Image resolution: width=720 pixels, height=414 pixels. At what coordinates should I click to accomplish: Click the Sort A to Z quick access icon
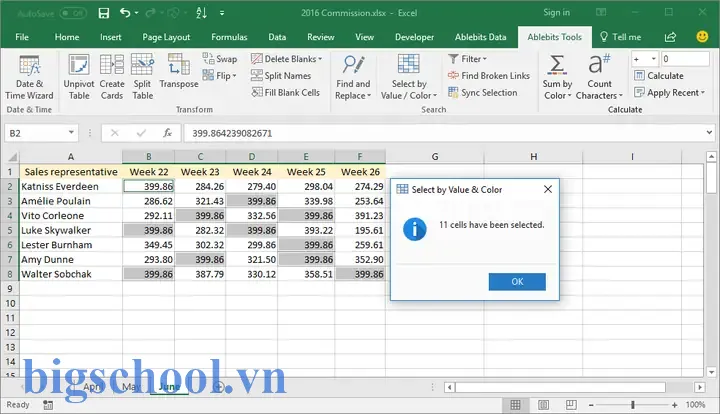[201, 13]
